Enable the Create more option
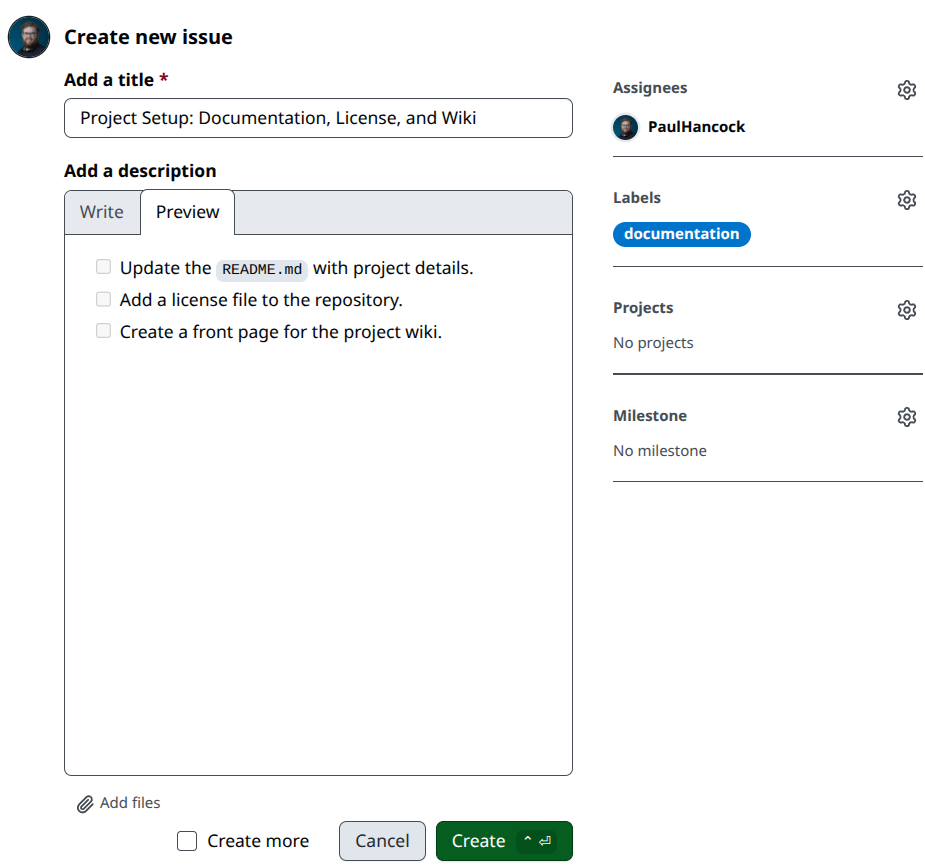The image size is (925, 866). pos(187,841)
